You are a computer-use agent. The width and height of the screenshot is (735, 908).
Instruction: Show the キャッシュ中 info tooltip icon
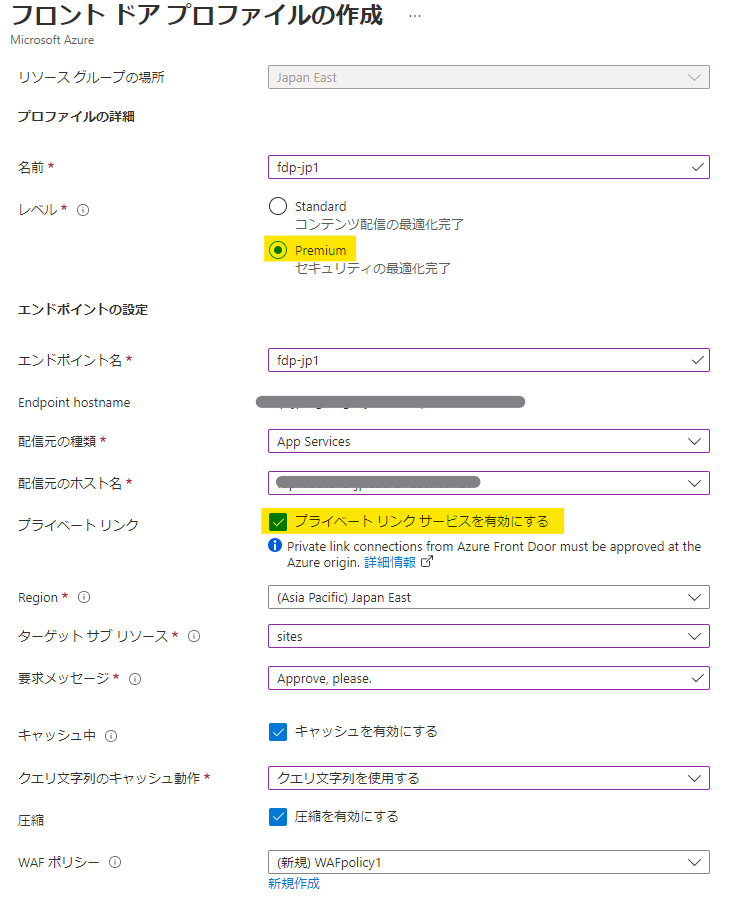[x=111, y=736]
